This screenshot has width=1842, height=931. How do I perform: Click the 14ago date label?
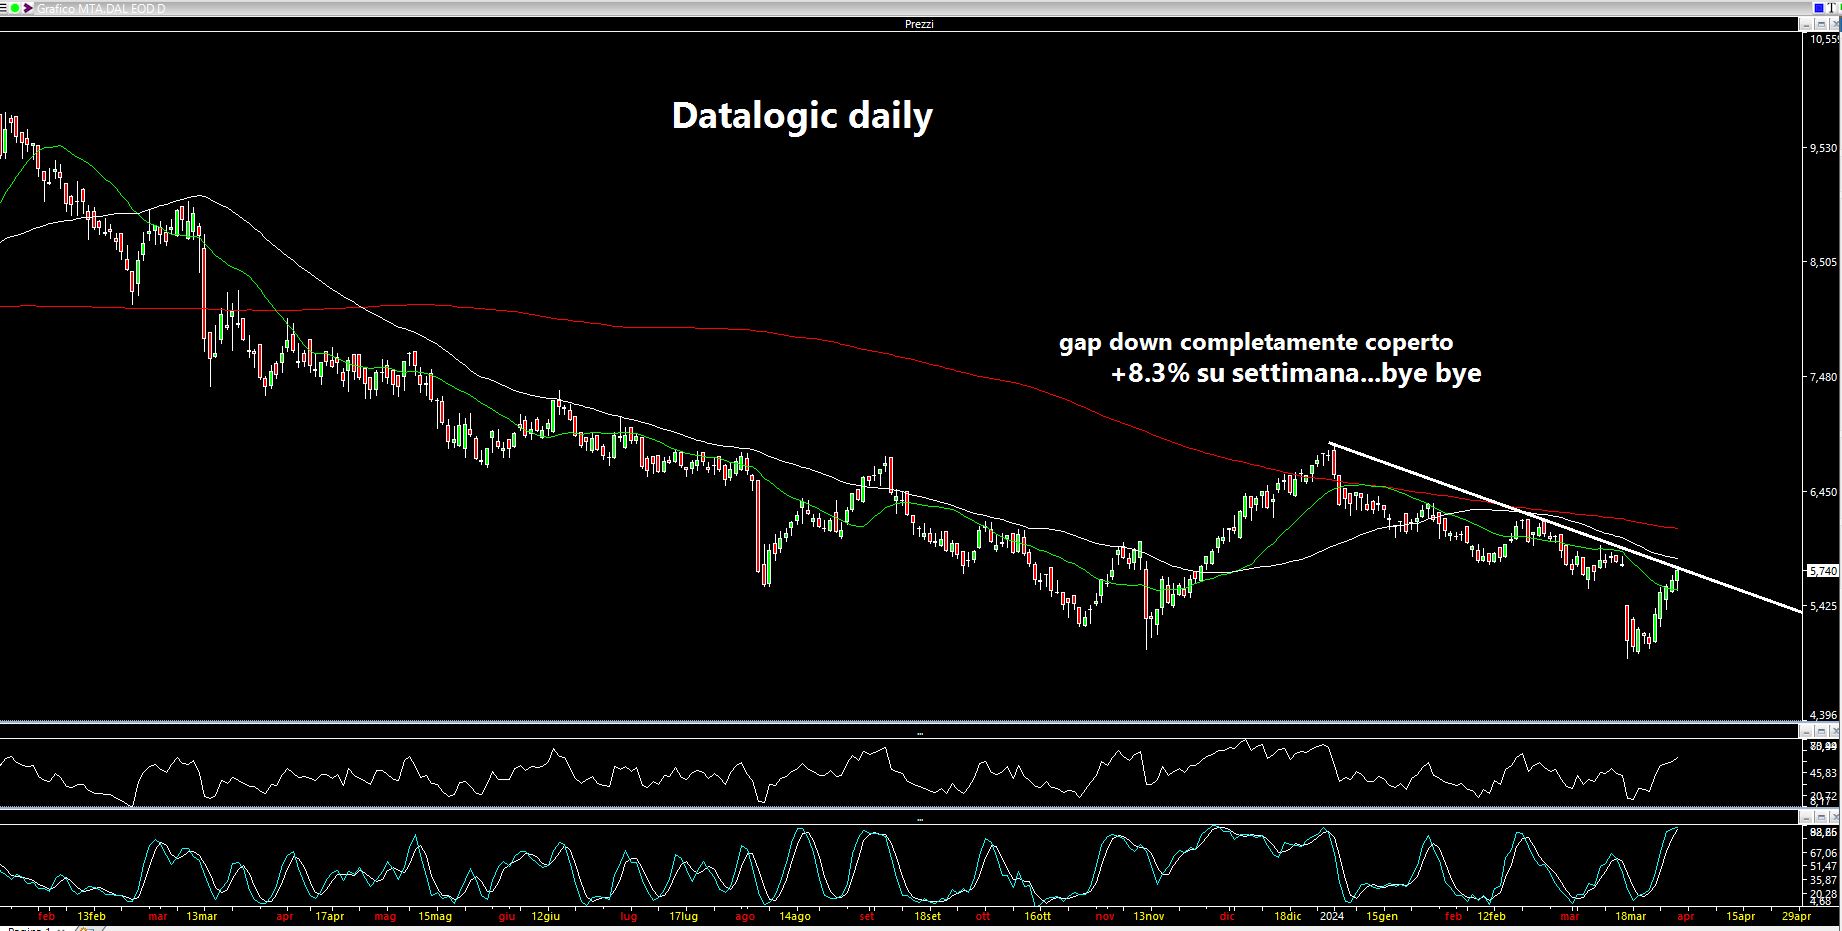point(795,915)
